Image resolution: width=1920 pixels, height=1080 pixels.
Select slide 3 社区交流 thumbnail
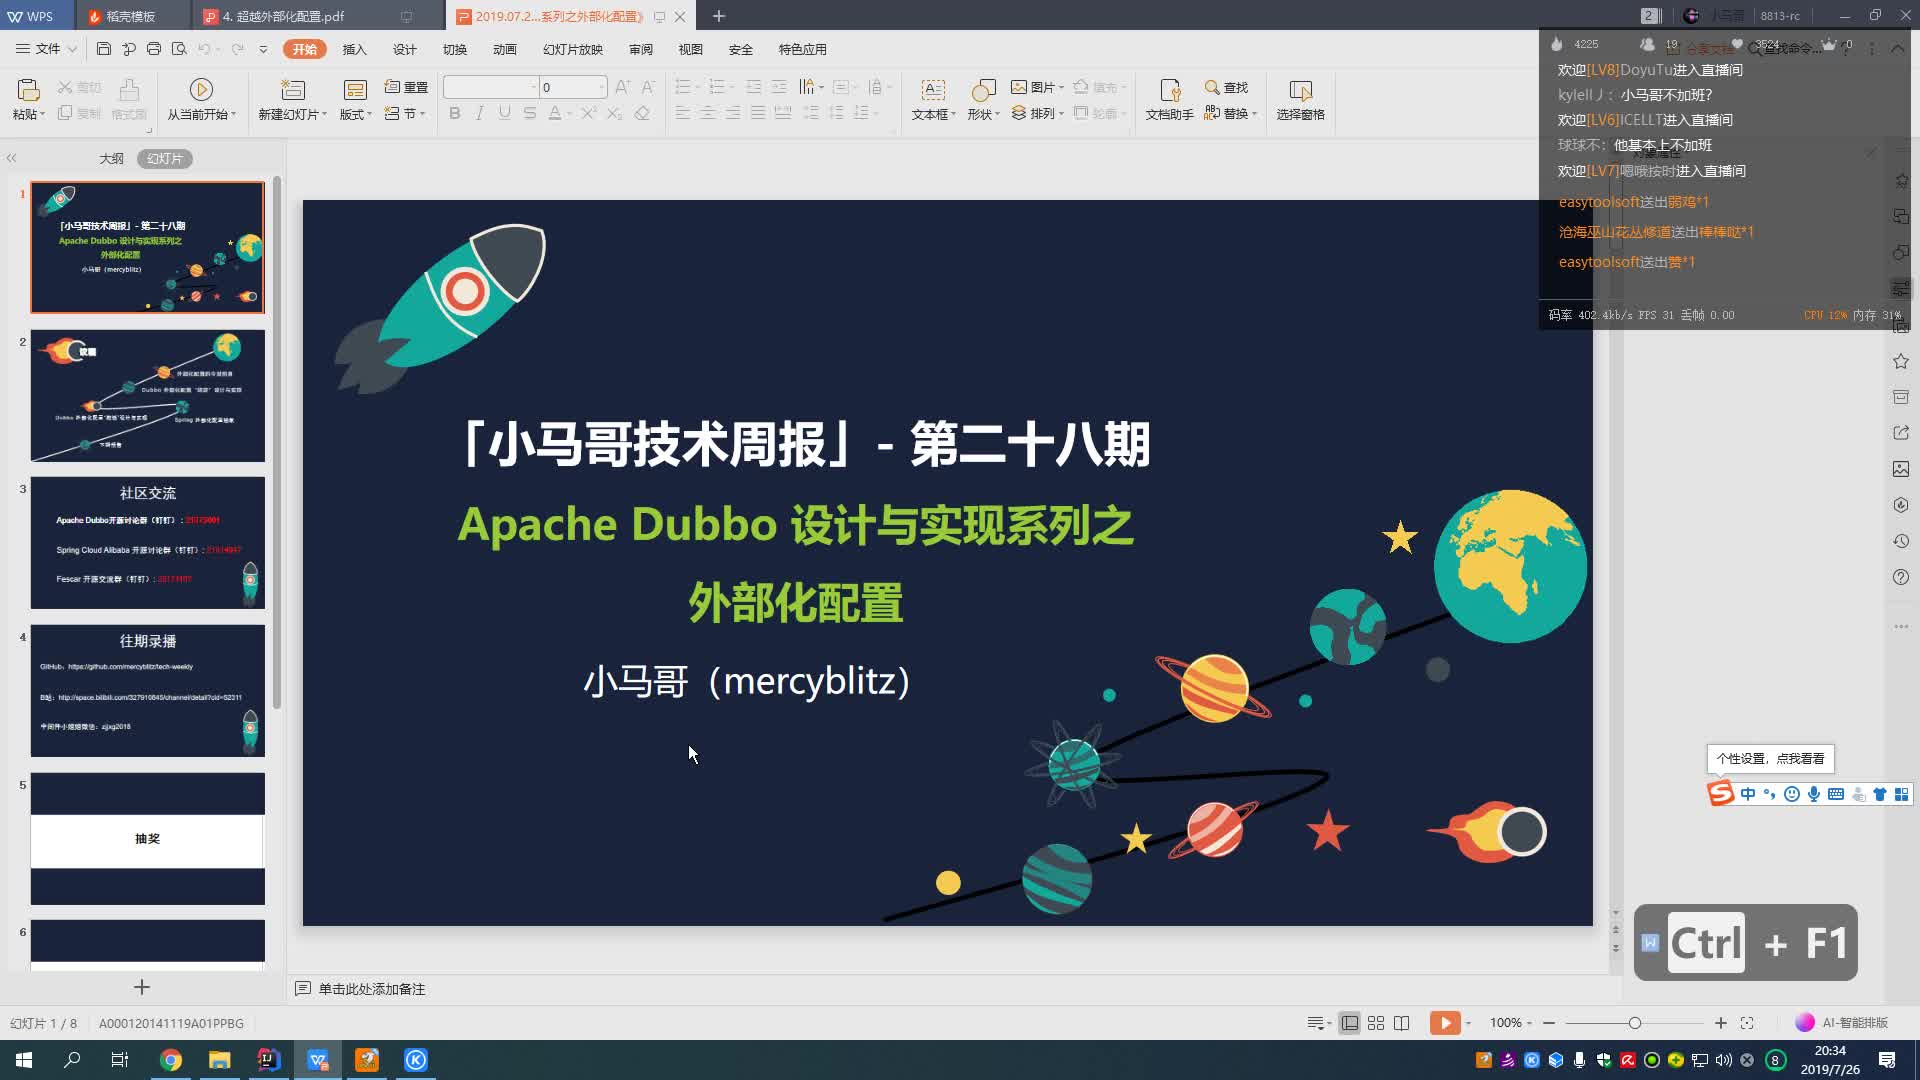(148, 543)
